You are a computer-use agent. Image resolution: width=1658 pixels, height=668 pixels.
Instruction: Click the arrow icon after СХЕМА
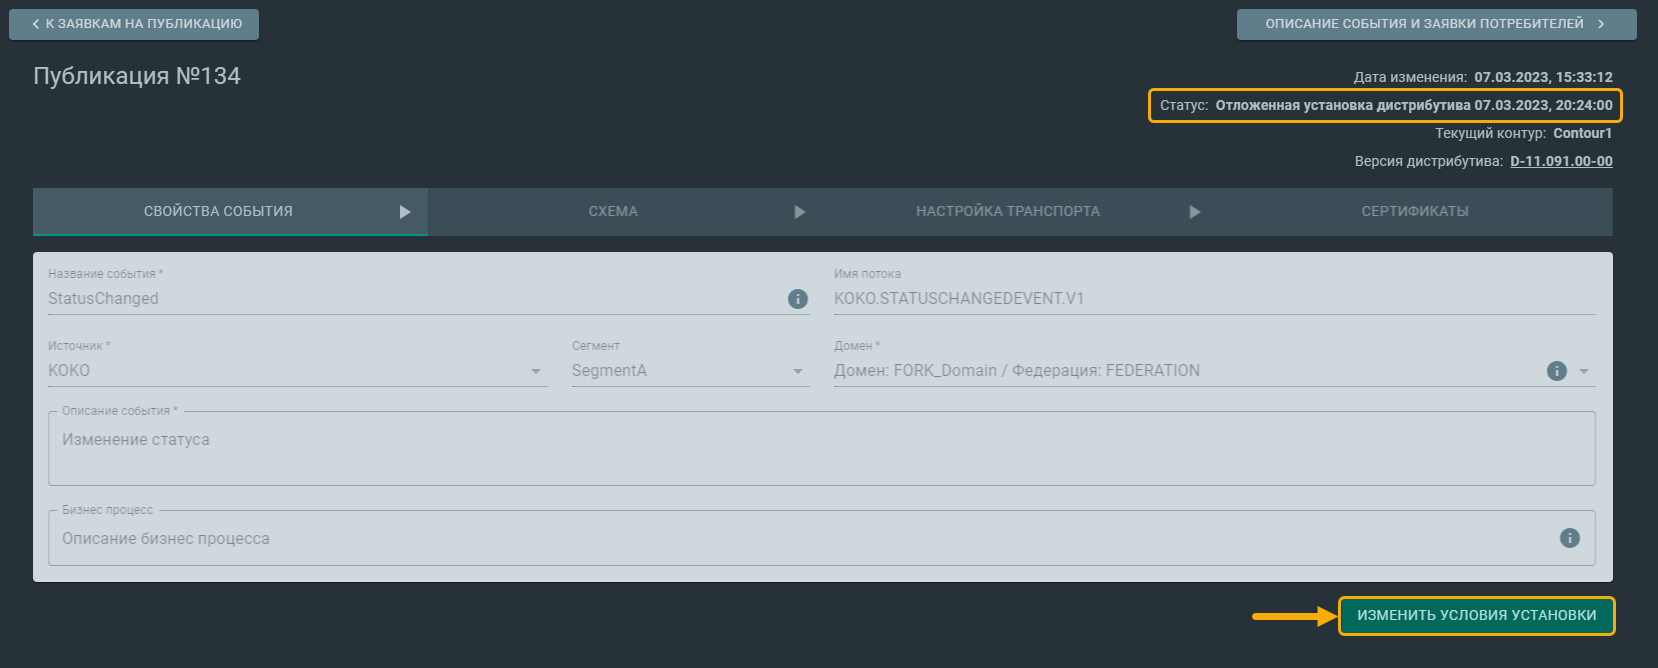(800, 212)
